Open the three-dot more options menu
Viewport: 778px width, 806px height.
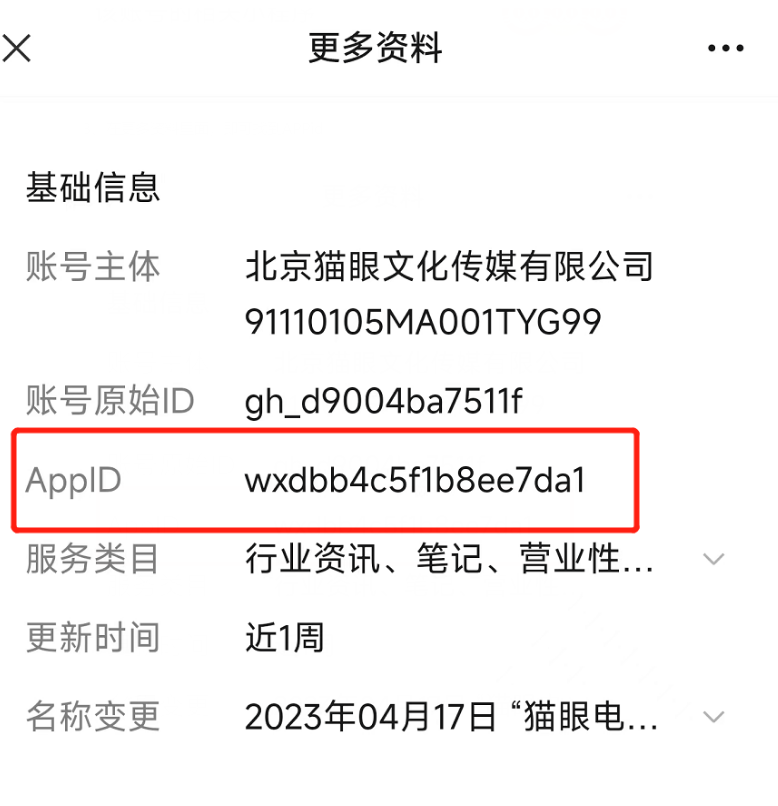click(x=725, y=48)
